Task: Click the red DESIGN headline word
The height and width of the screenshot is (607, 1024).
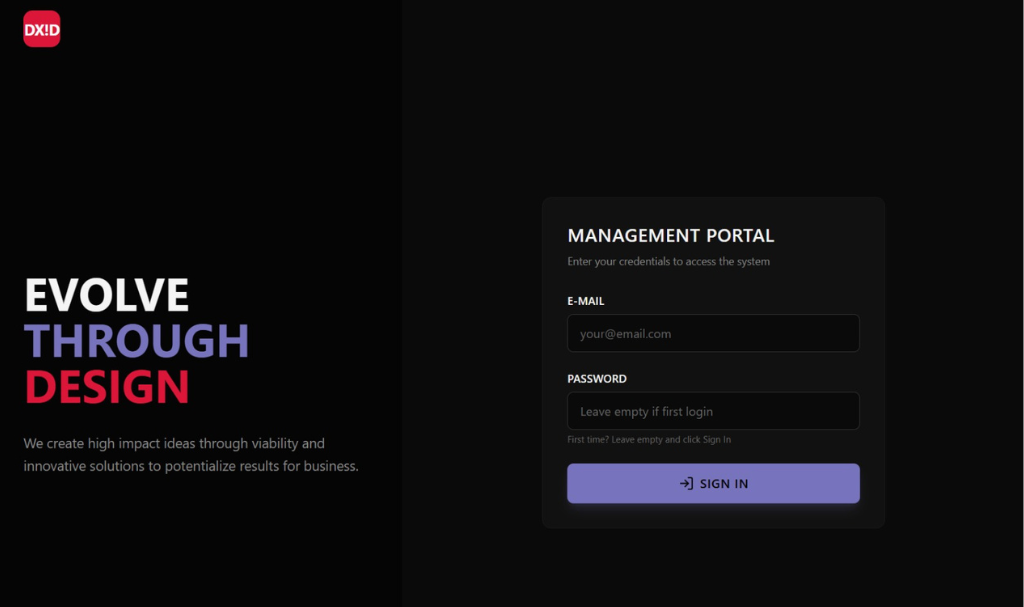Action: pyautogui.click(x=107, y=387)
